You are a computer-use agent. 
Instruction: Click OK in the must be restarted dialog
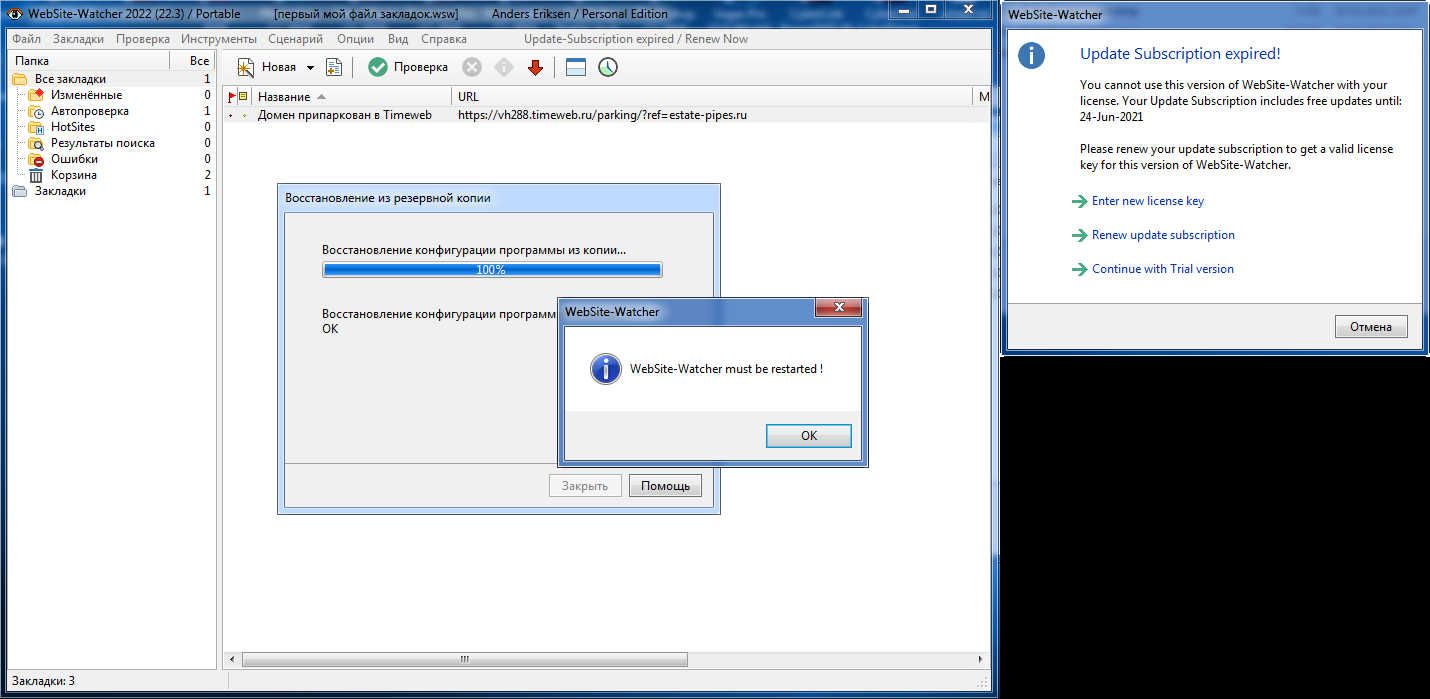point(809,436)
